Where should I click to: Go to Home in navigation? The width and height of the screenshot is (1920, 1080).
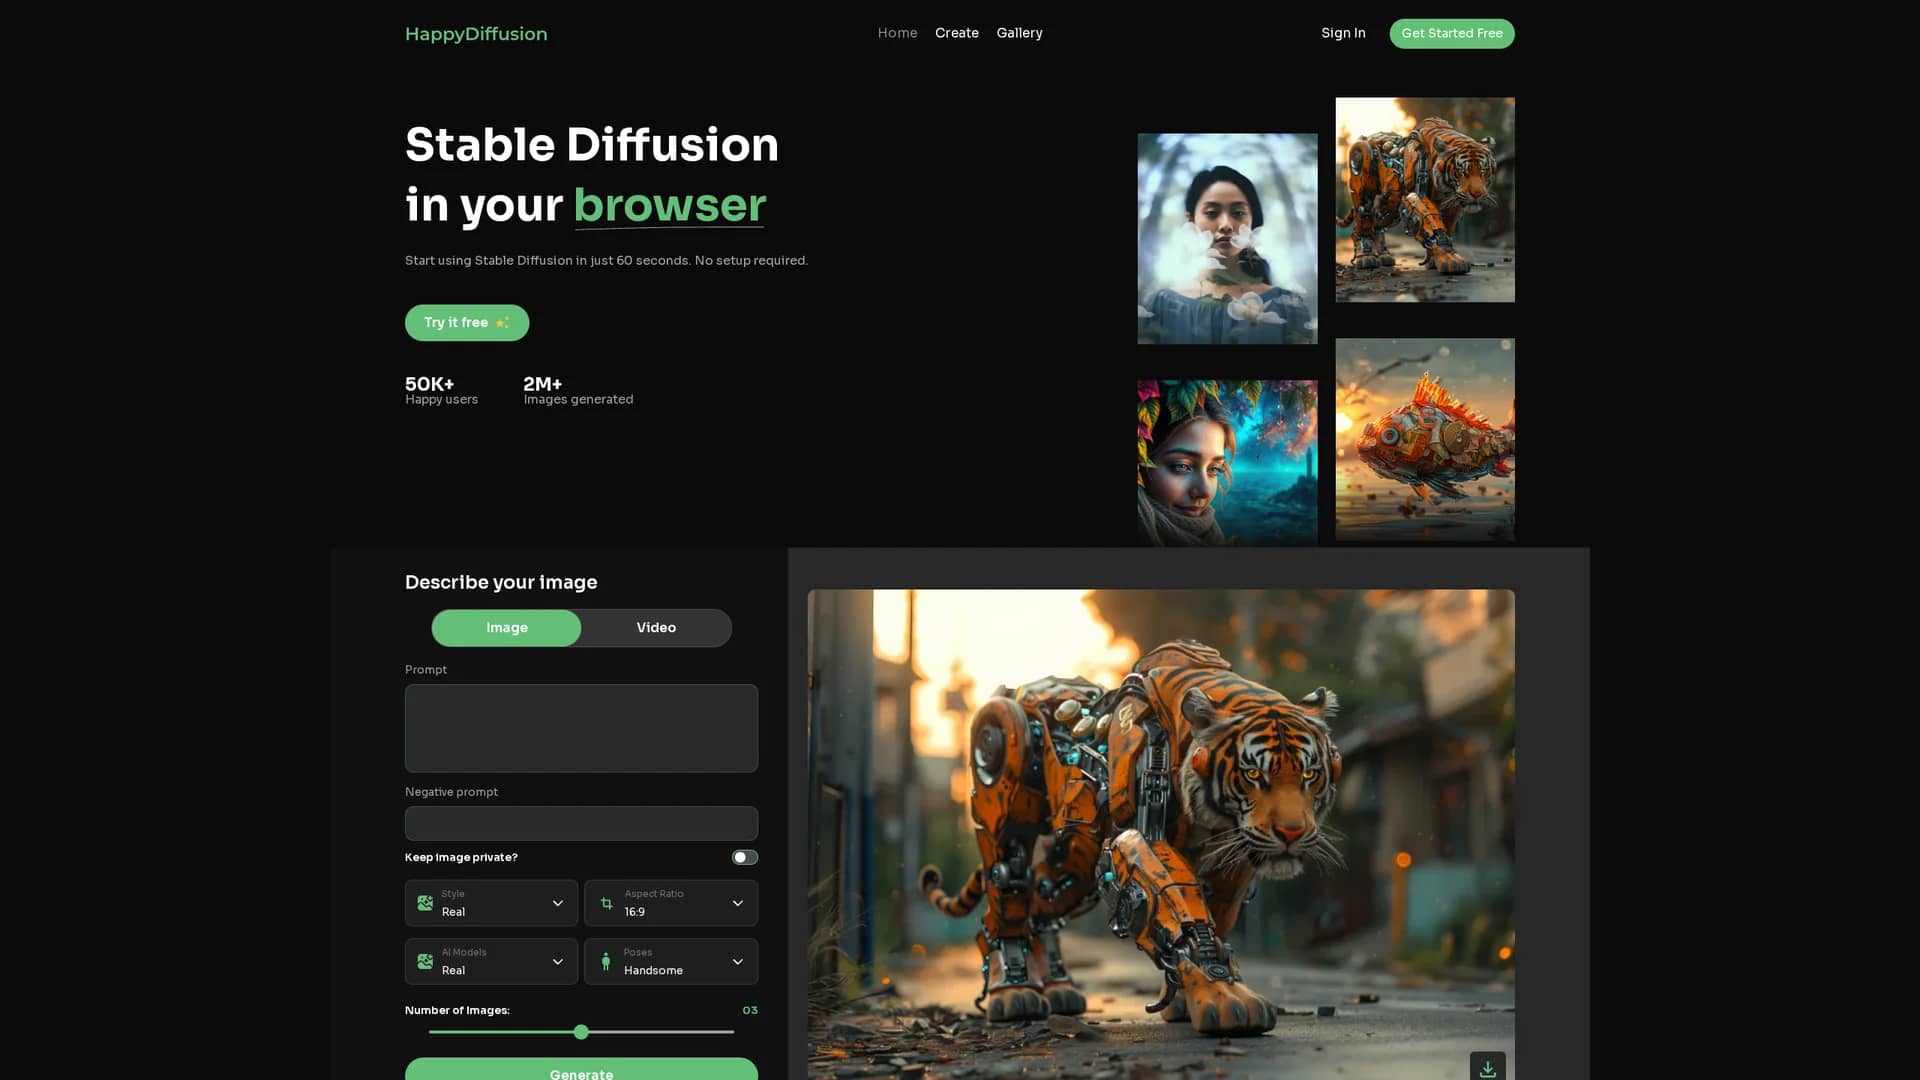(x=897, y=33)
